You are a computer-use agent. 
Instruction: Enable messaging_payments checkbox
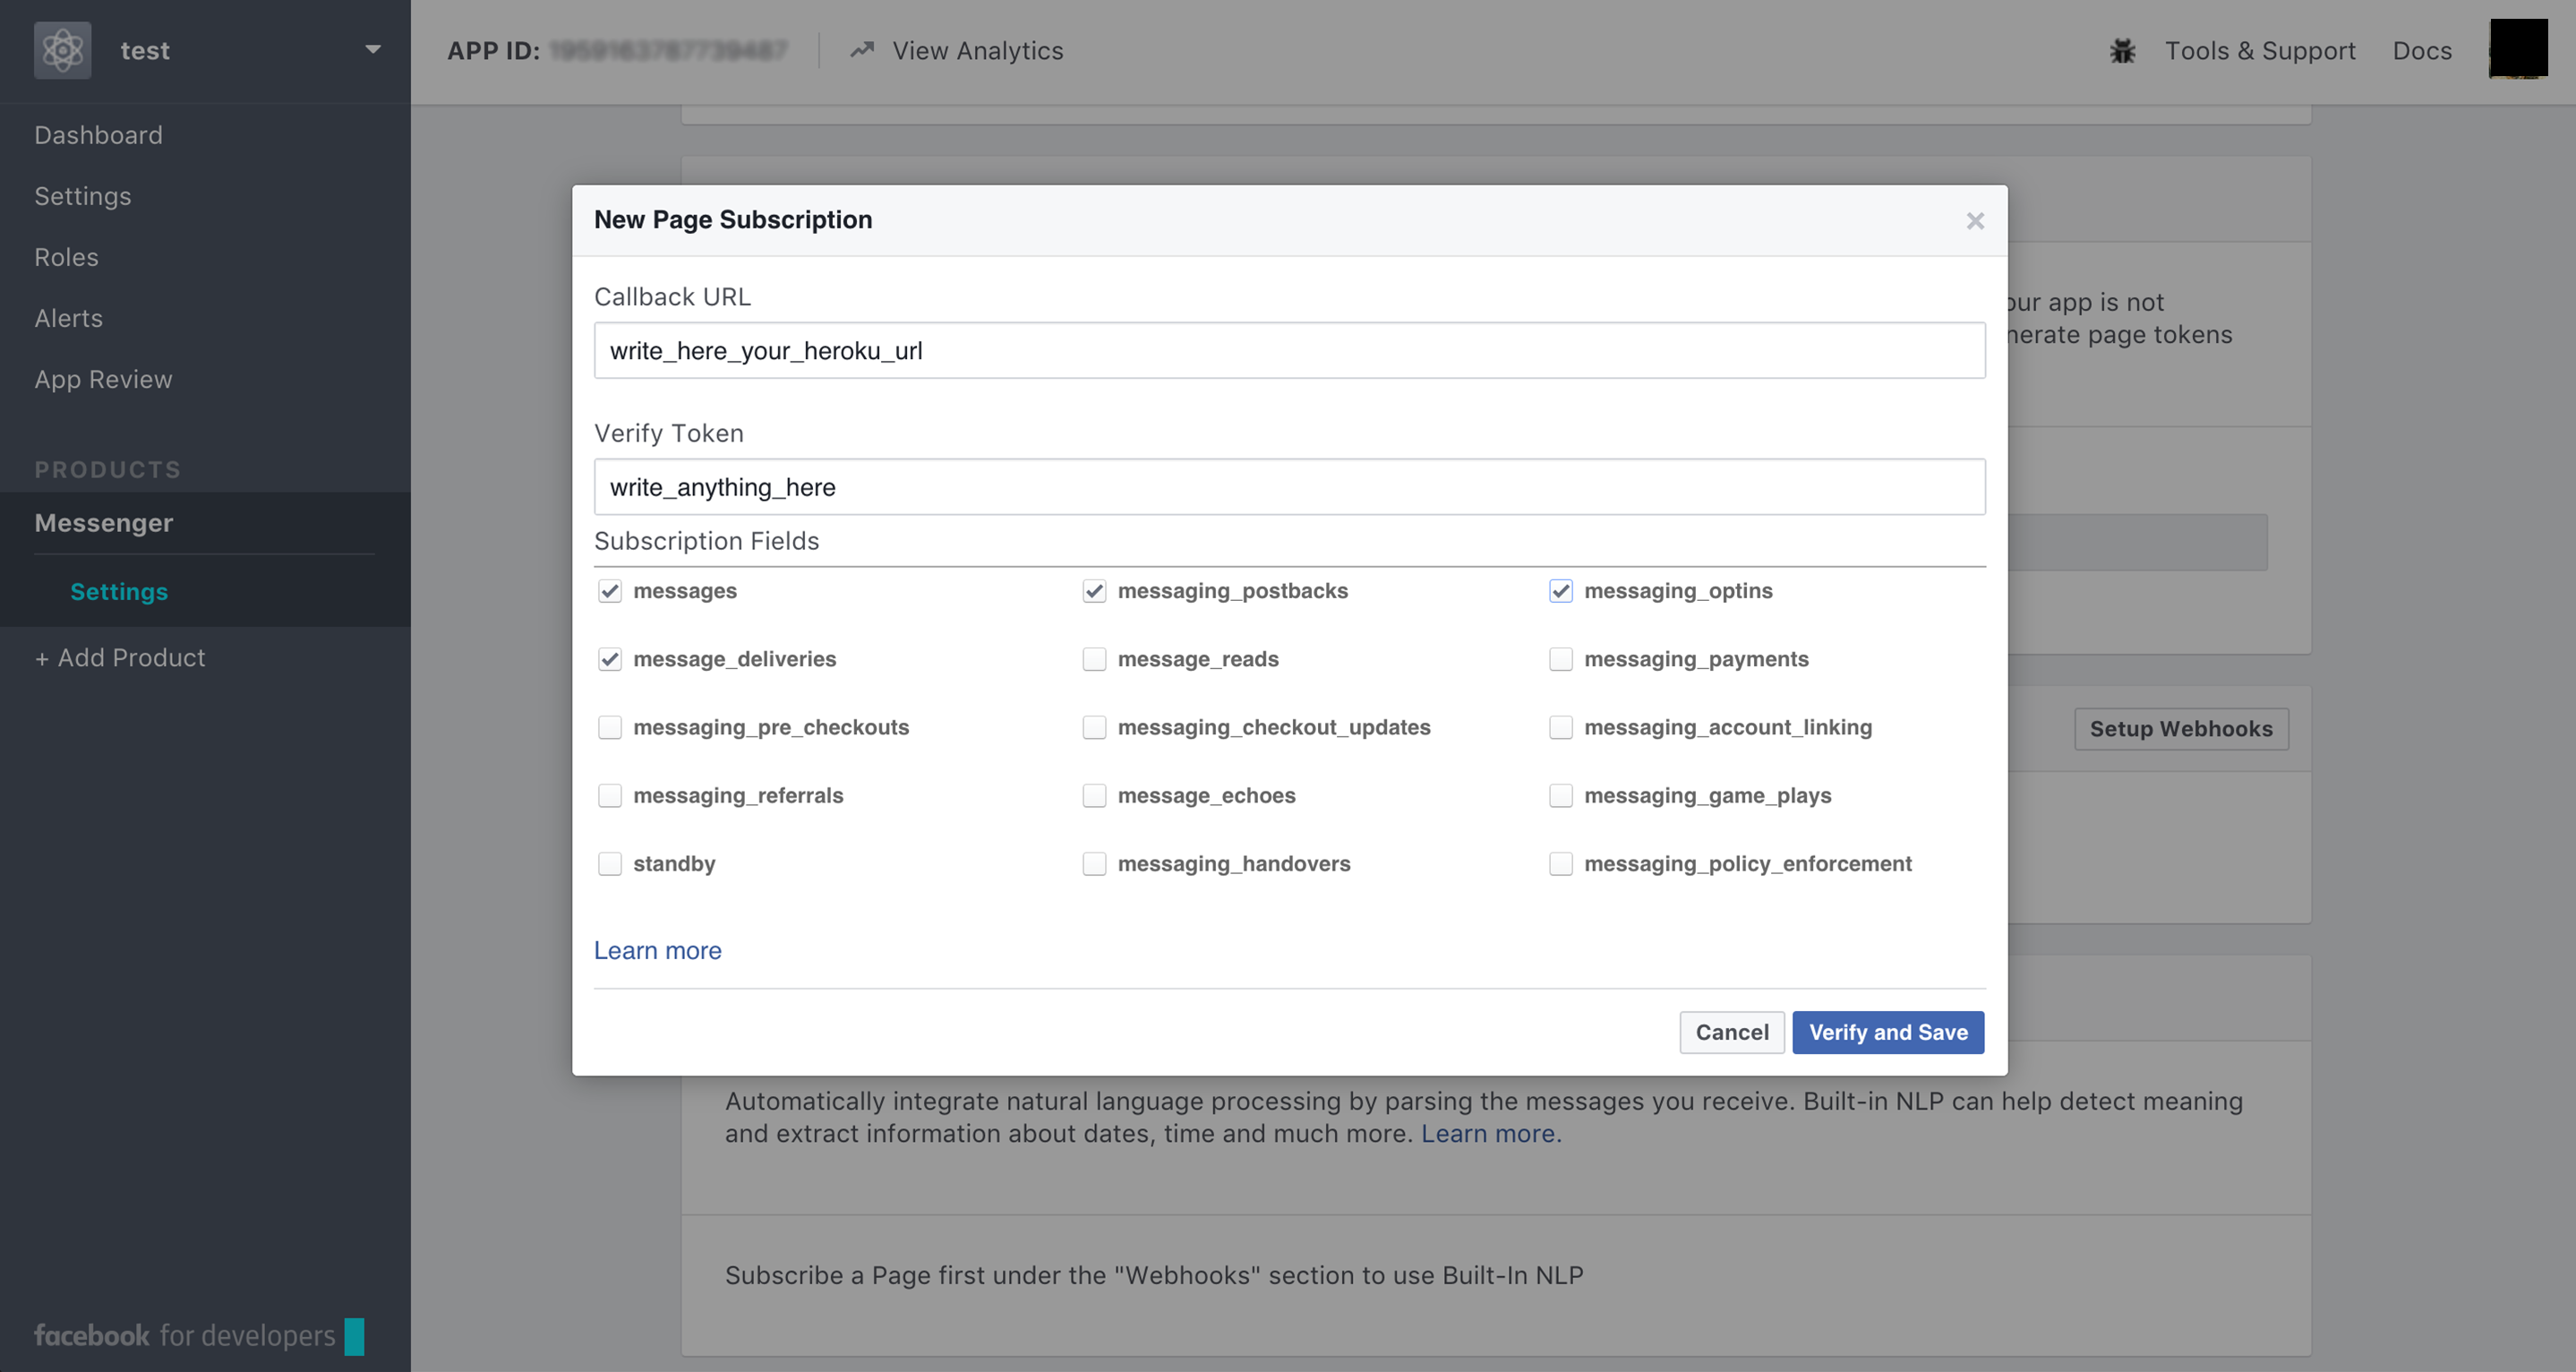pos(1560,659)
